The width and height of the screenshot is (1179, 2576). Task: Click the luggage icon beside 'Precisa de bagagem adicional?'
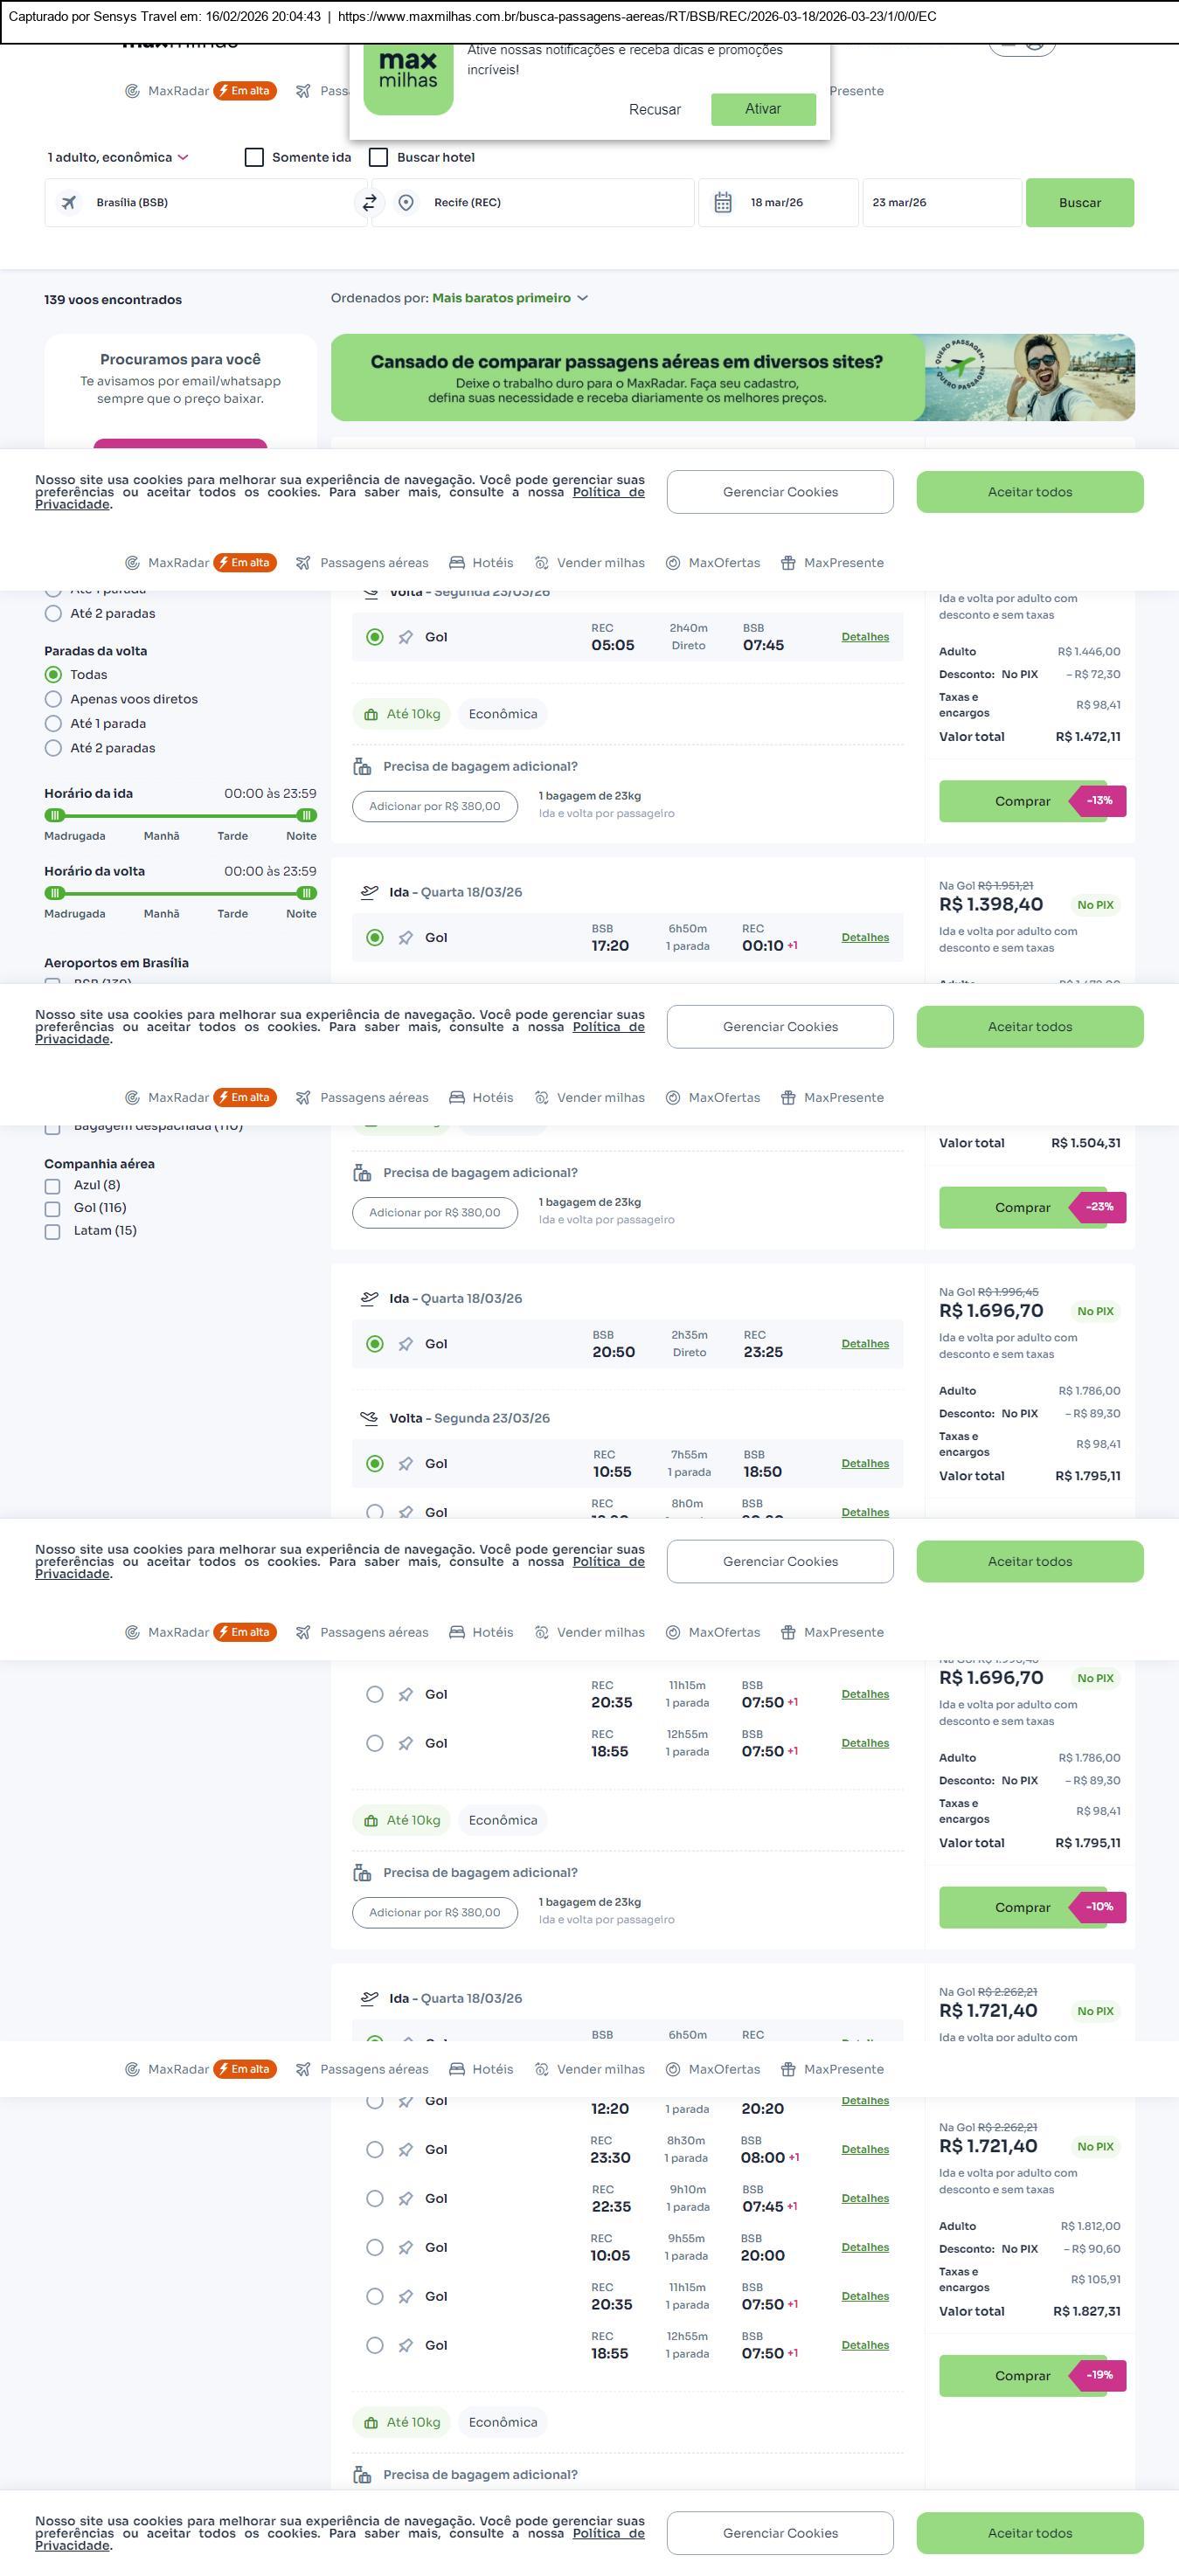[362, 767]
